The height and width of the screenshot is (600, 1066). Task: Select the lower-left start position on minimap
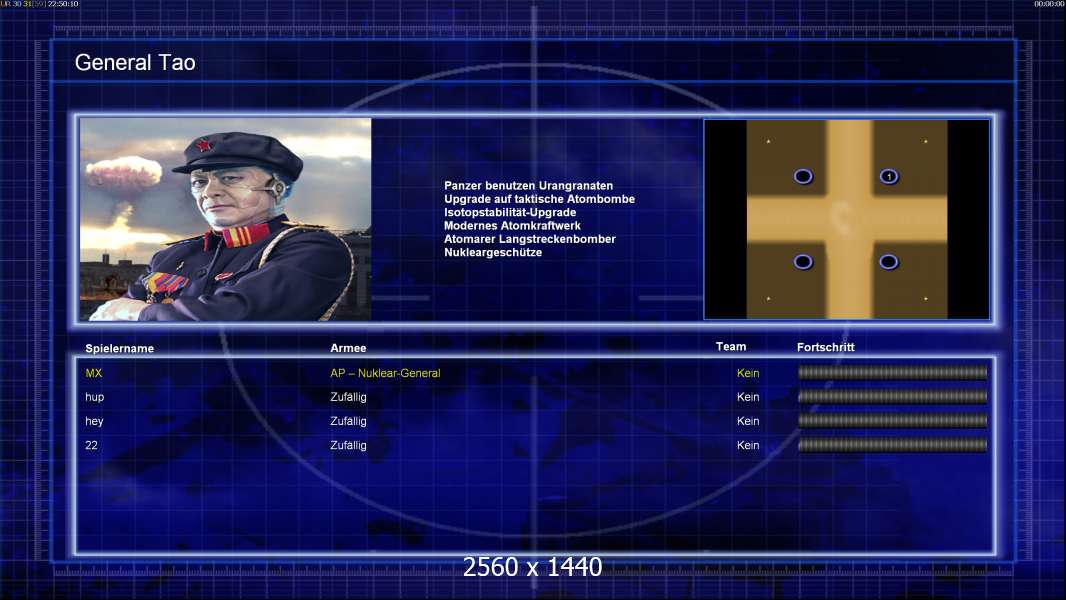point(803,262)
